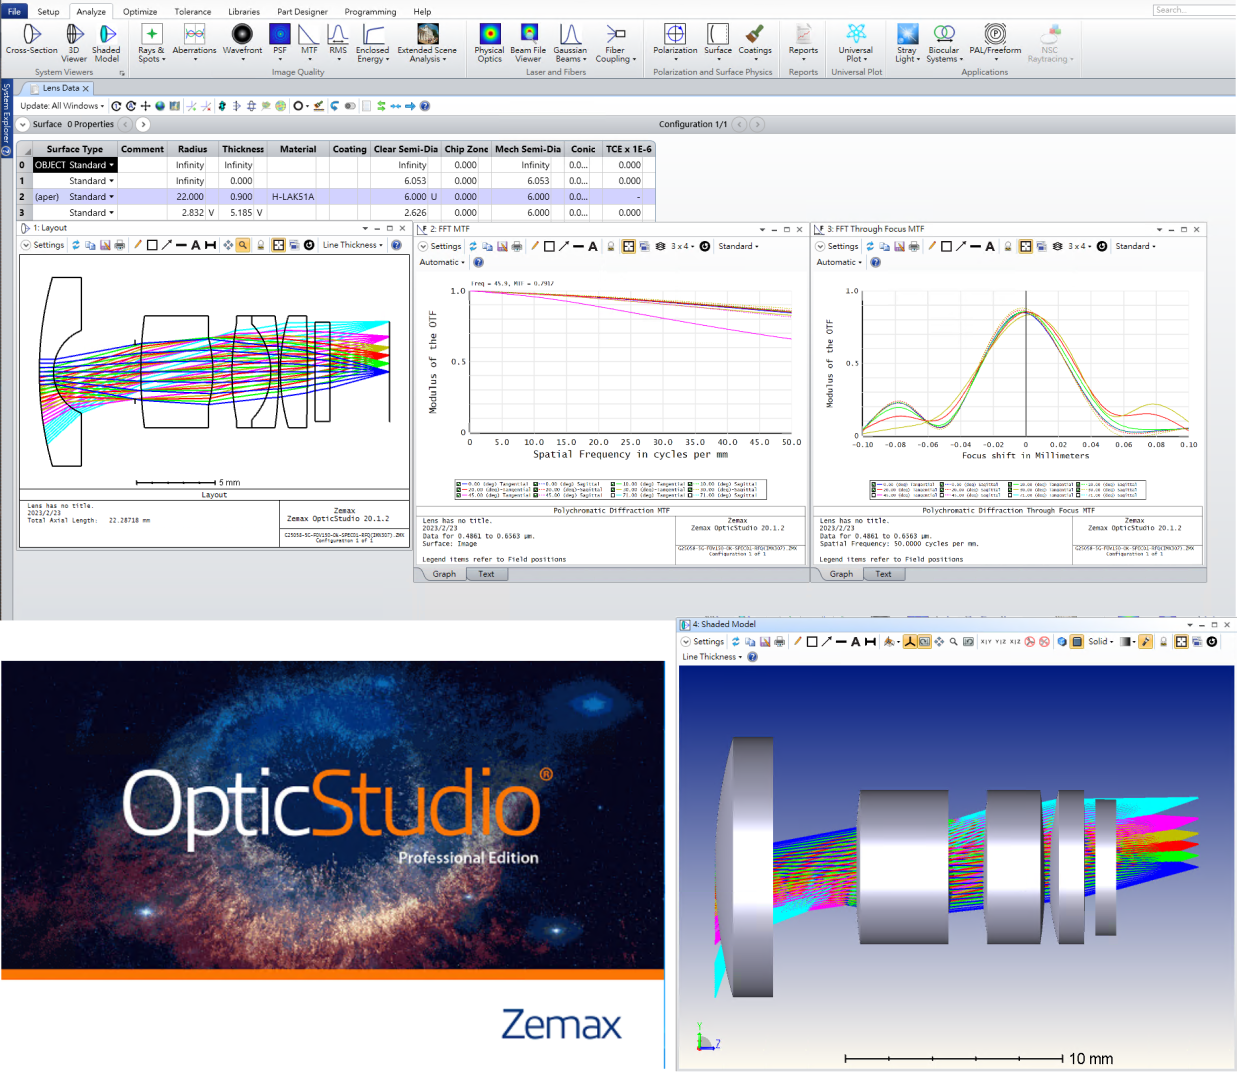Select Graph tab in FFT Through Focus MTF
1237x1080 pixels.
[841, 574]
